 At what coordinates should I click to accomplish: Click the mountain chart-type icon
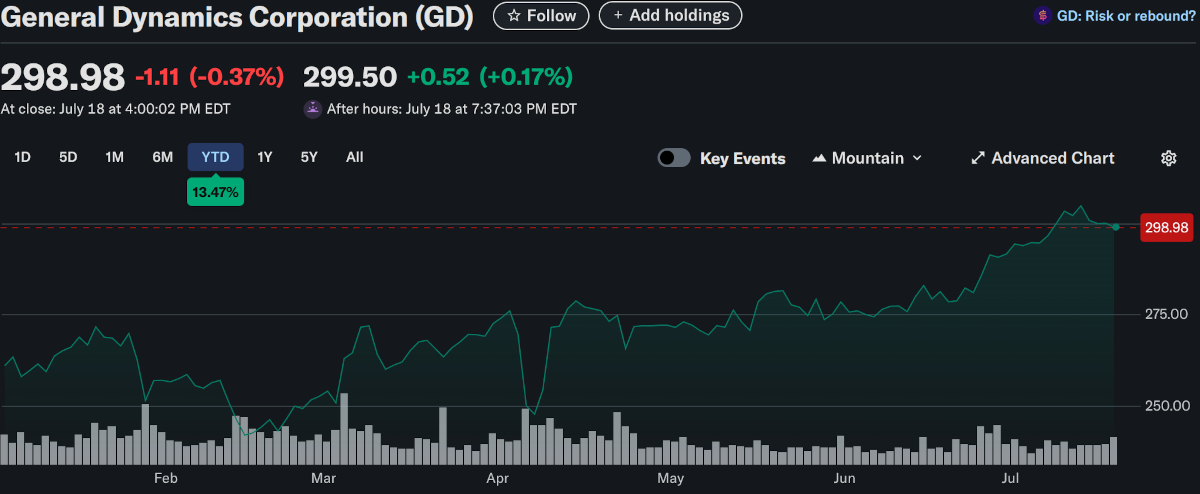[x=819, y=158]
